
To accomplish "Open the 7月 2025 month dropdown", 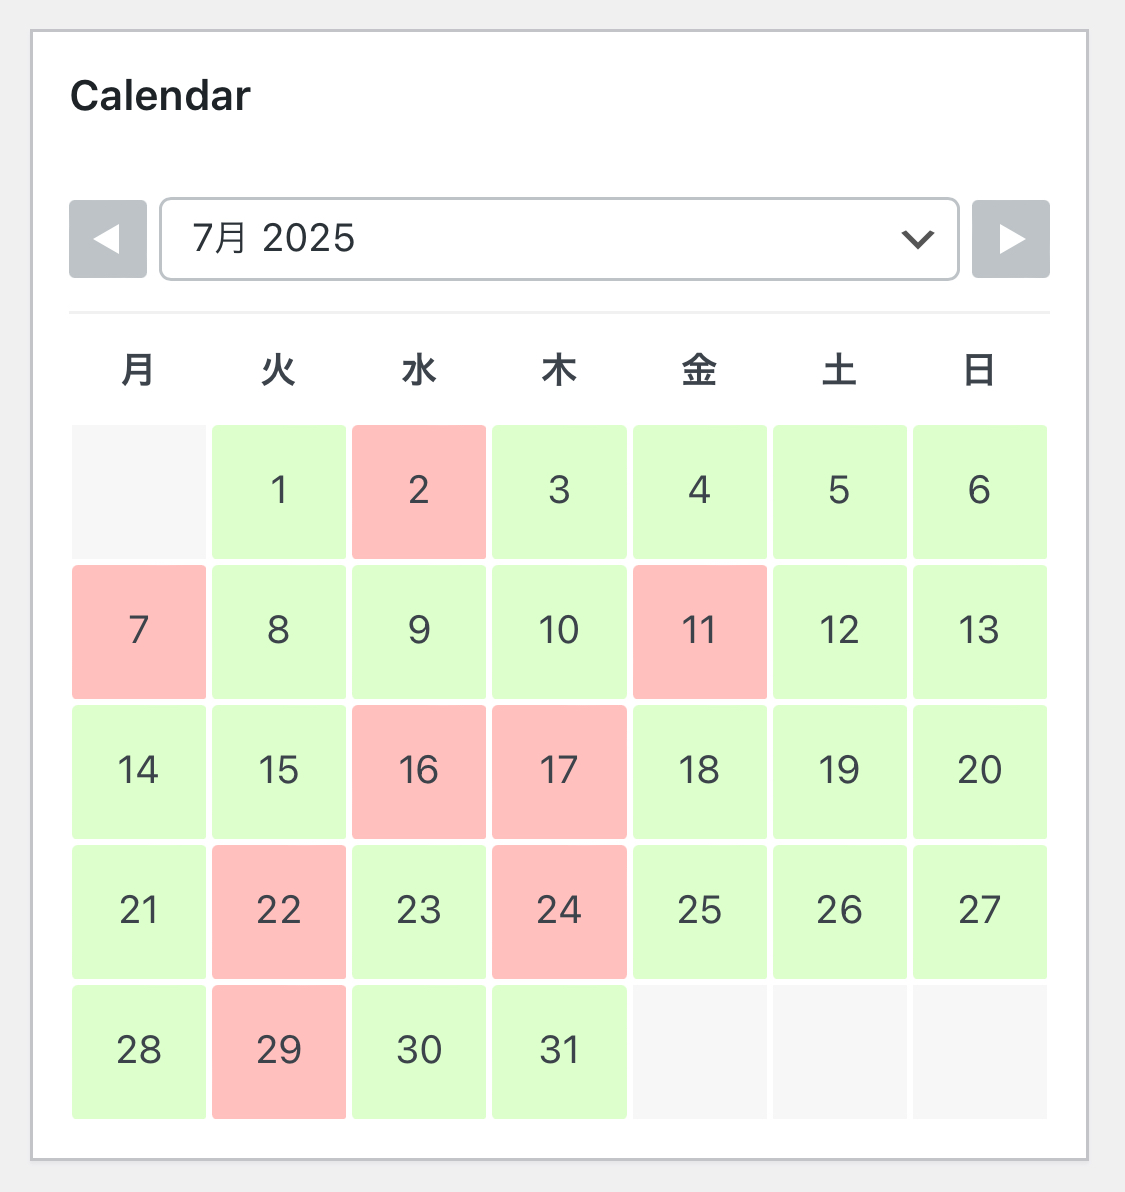I will [x=559, y=239].
